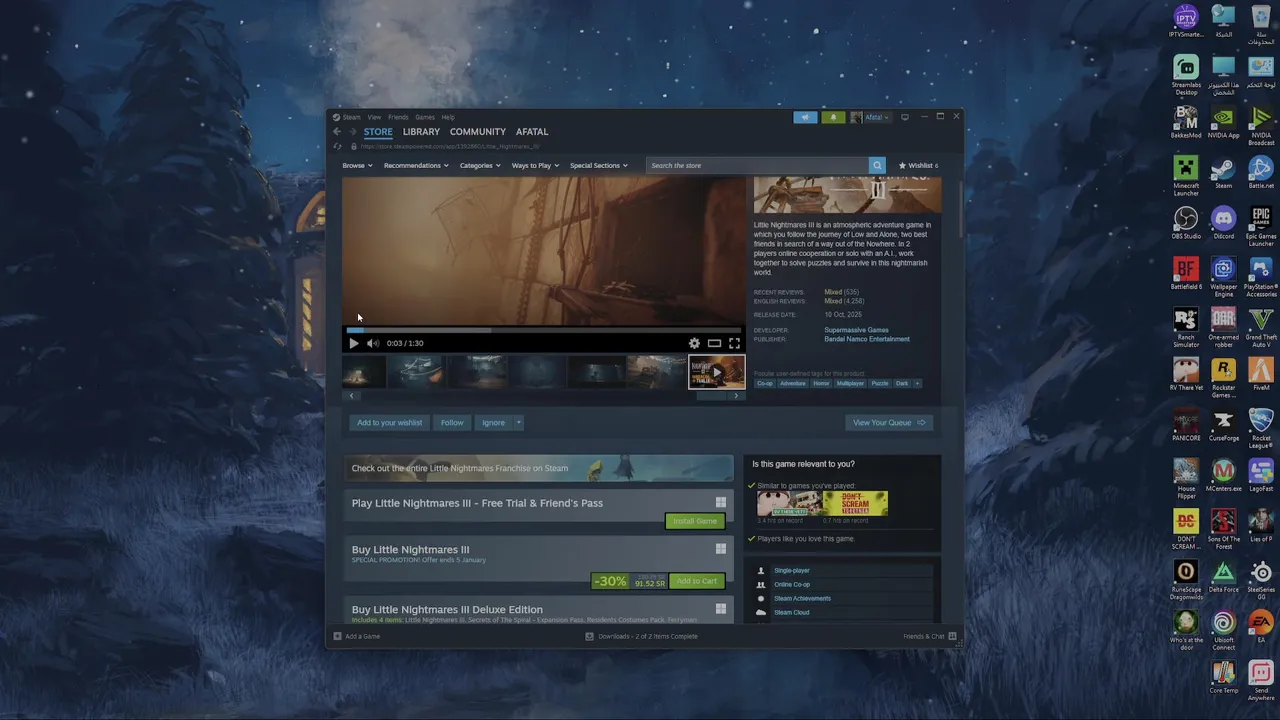Expand the Categories dropdown
Screen dimensions: 1280x720
pyautogui.click(x=480, y=165)
